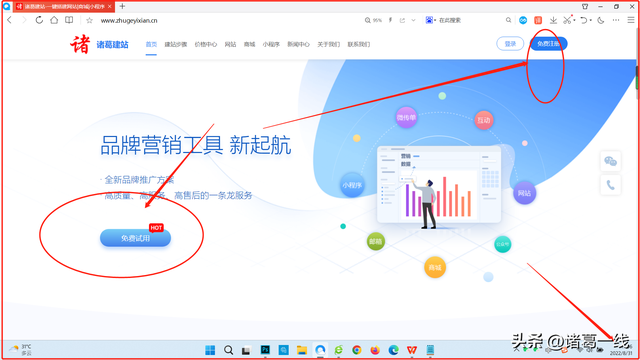The width and height of the screenshot is (640, 360).
Task: Open the three-dots more tools menu
Action: click(616, 20)
